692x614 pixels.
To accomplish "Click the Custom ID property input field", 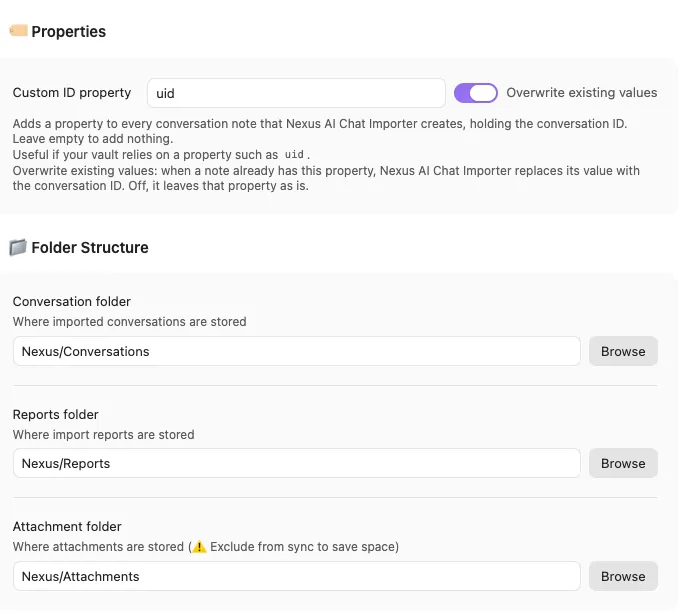I will tap(296, 93).
